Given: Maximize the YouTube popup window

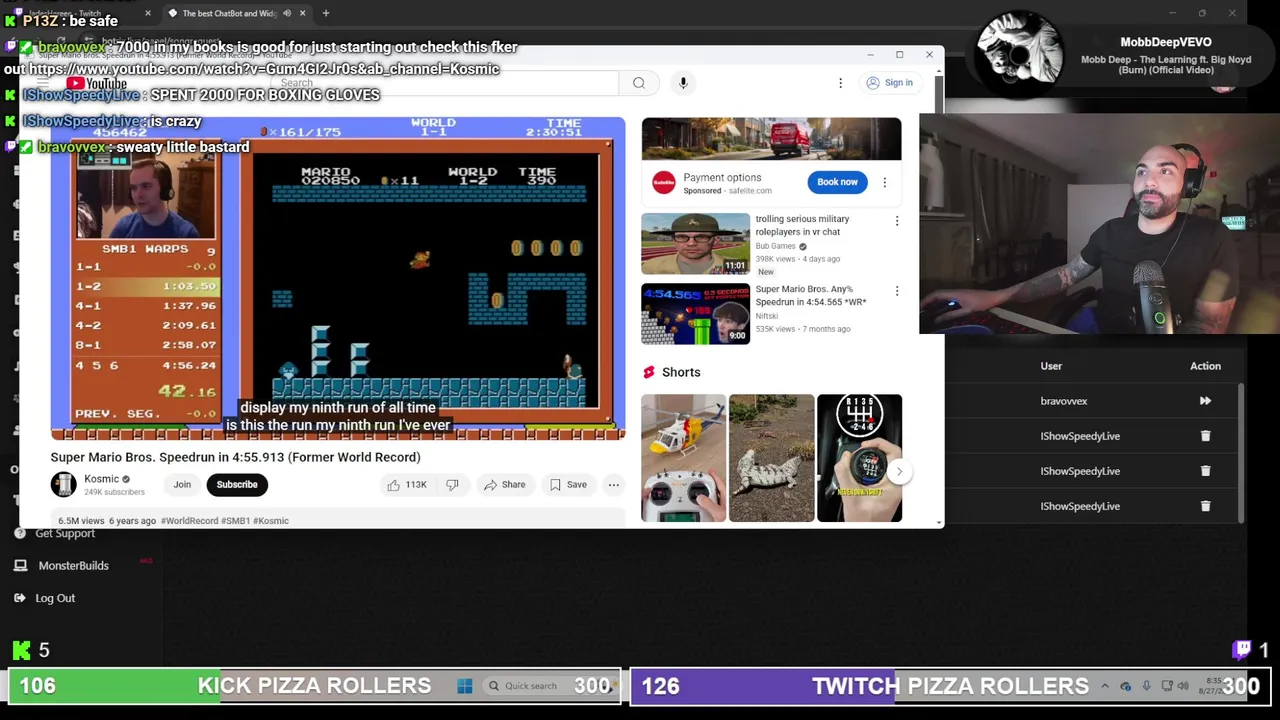Looking at the screenshot, I should (899, 55).
